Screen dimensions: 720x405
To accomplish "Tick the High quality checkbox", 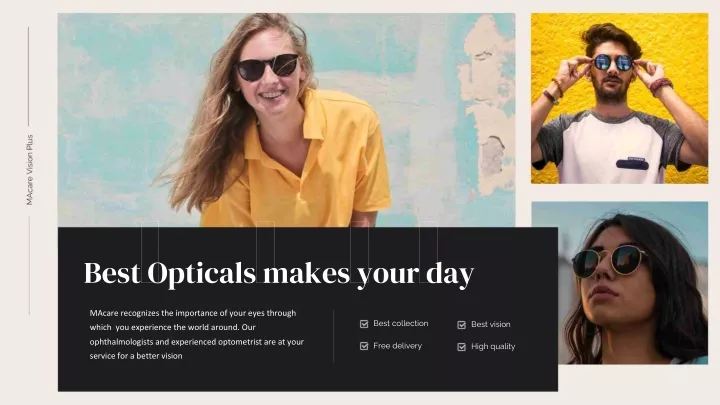I will tap(461, 347).
